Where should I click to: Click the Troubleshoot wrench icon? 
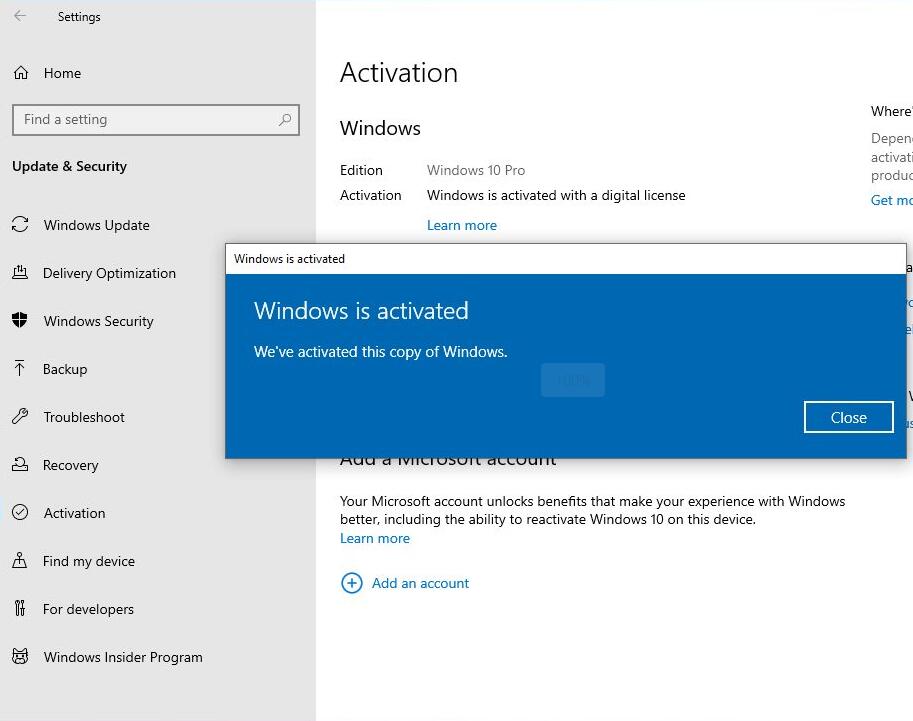pos(20,416)
